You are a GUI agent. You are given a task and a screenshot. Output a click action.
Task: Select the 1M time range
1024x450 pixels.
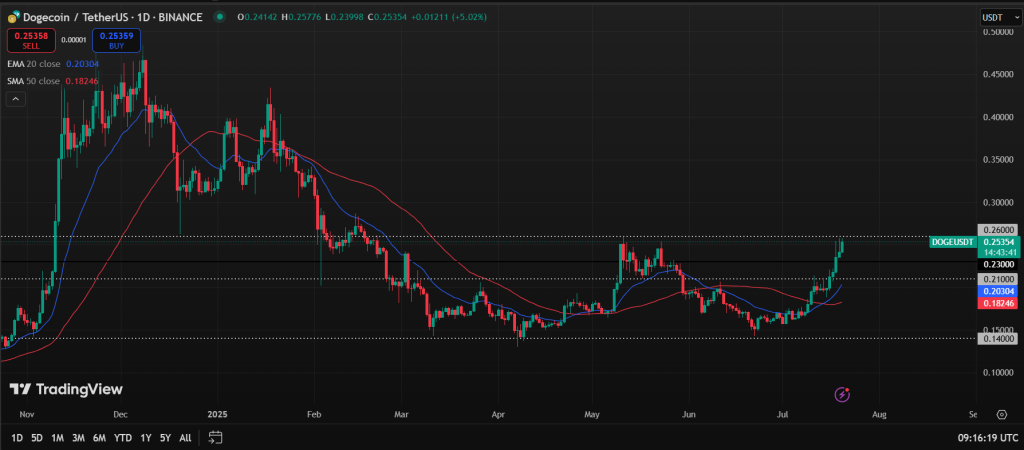tap(57, 438)
